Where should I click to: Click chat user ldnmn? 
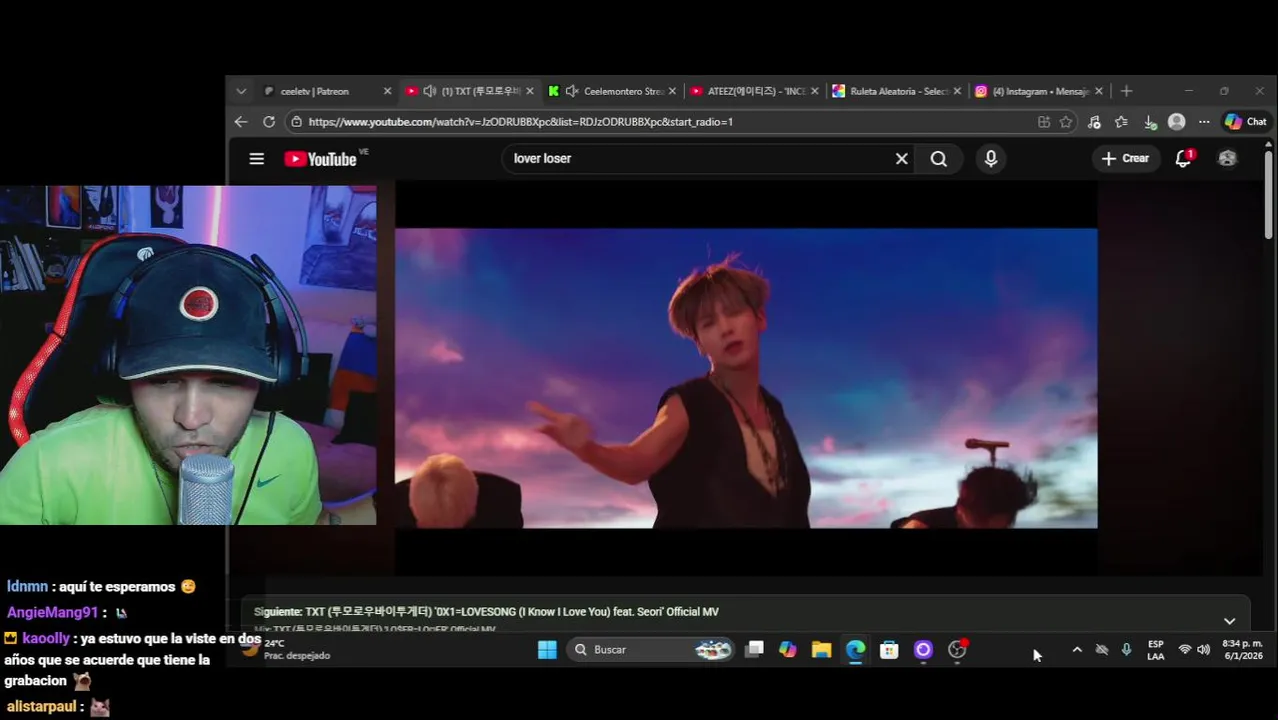pyautogui.click(x=27, y=587)
